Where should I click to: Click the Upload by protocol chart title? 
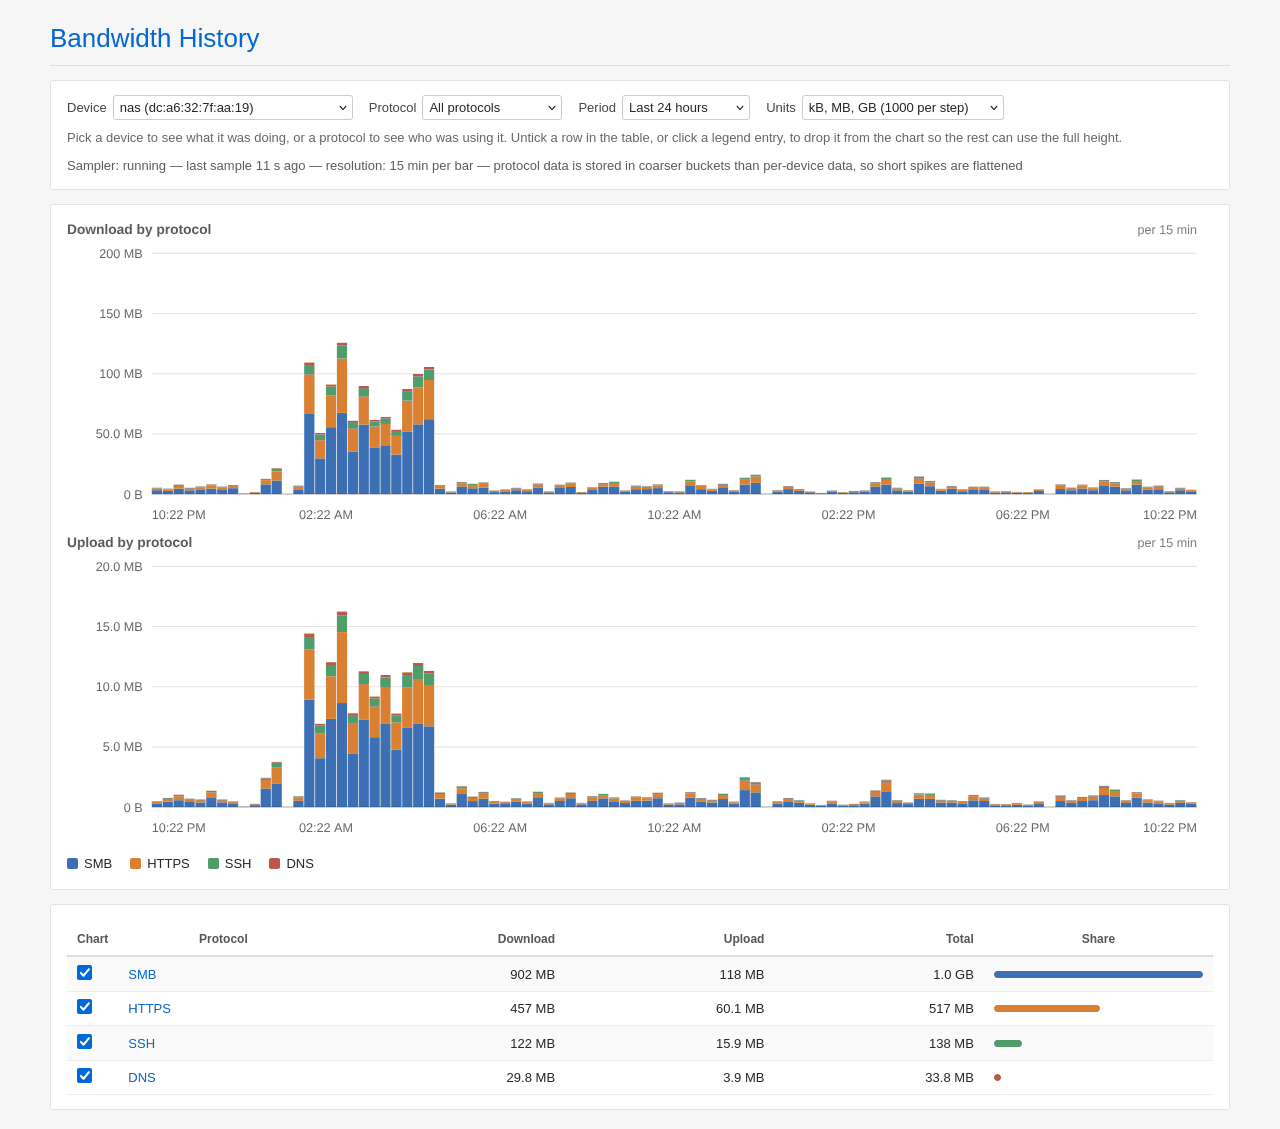tap(130, 543)
